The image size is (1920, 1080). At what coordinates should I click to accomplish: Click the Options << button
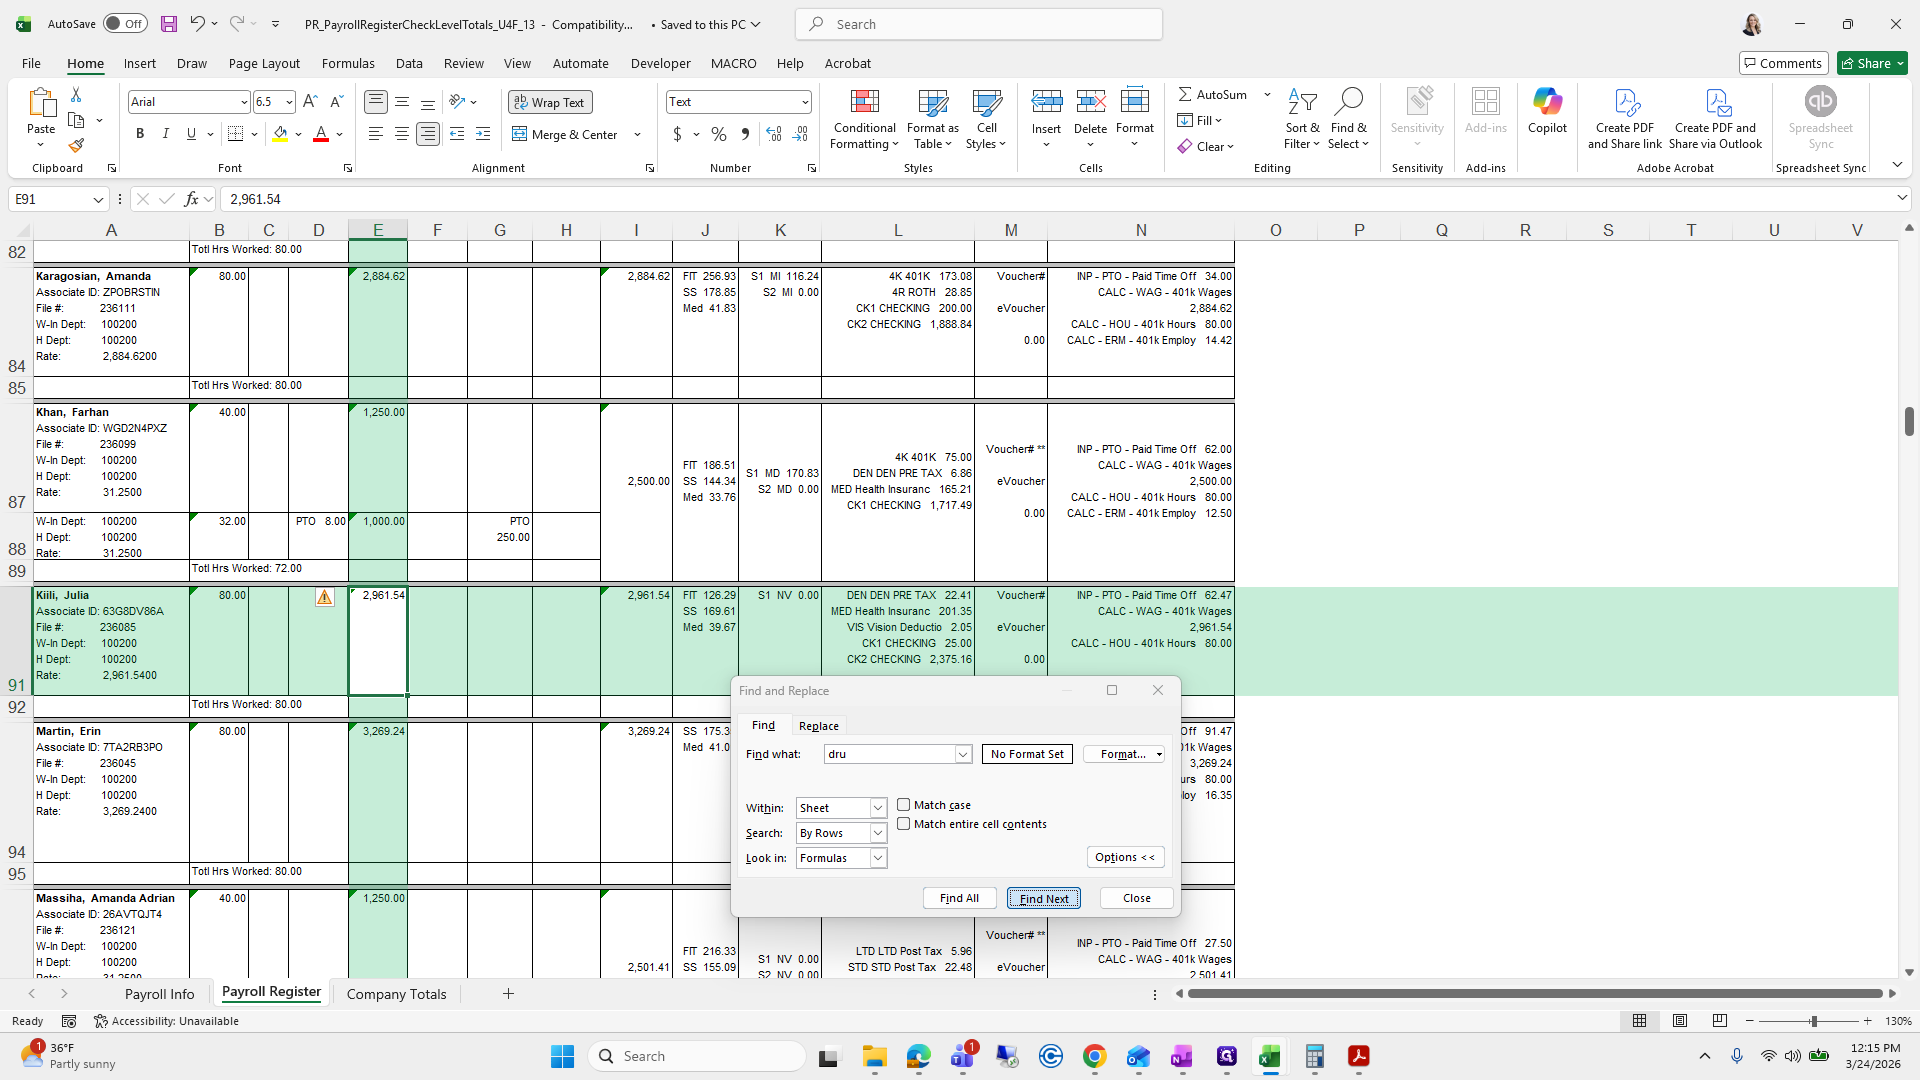point(1124,857)
